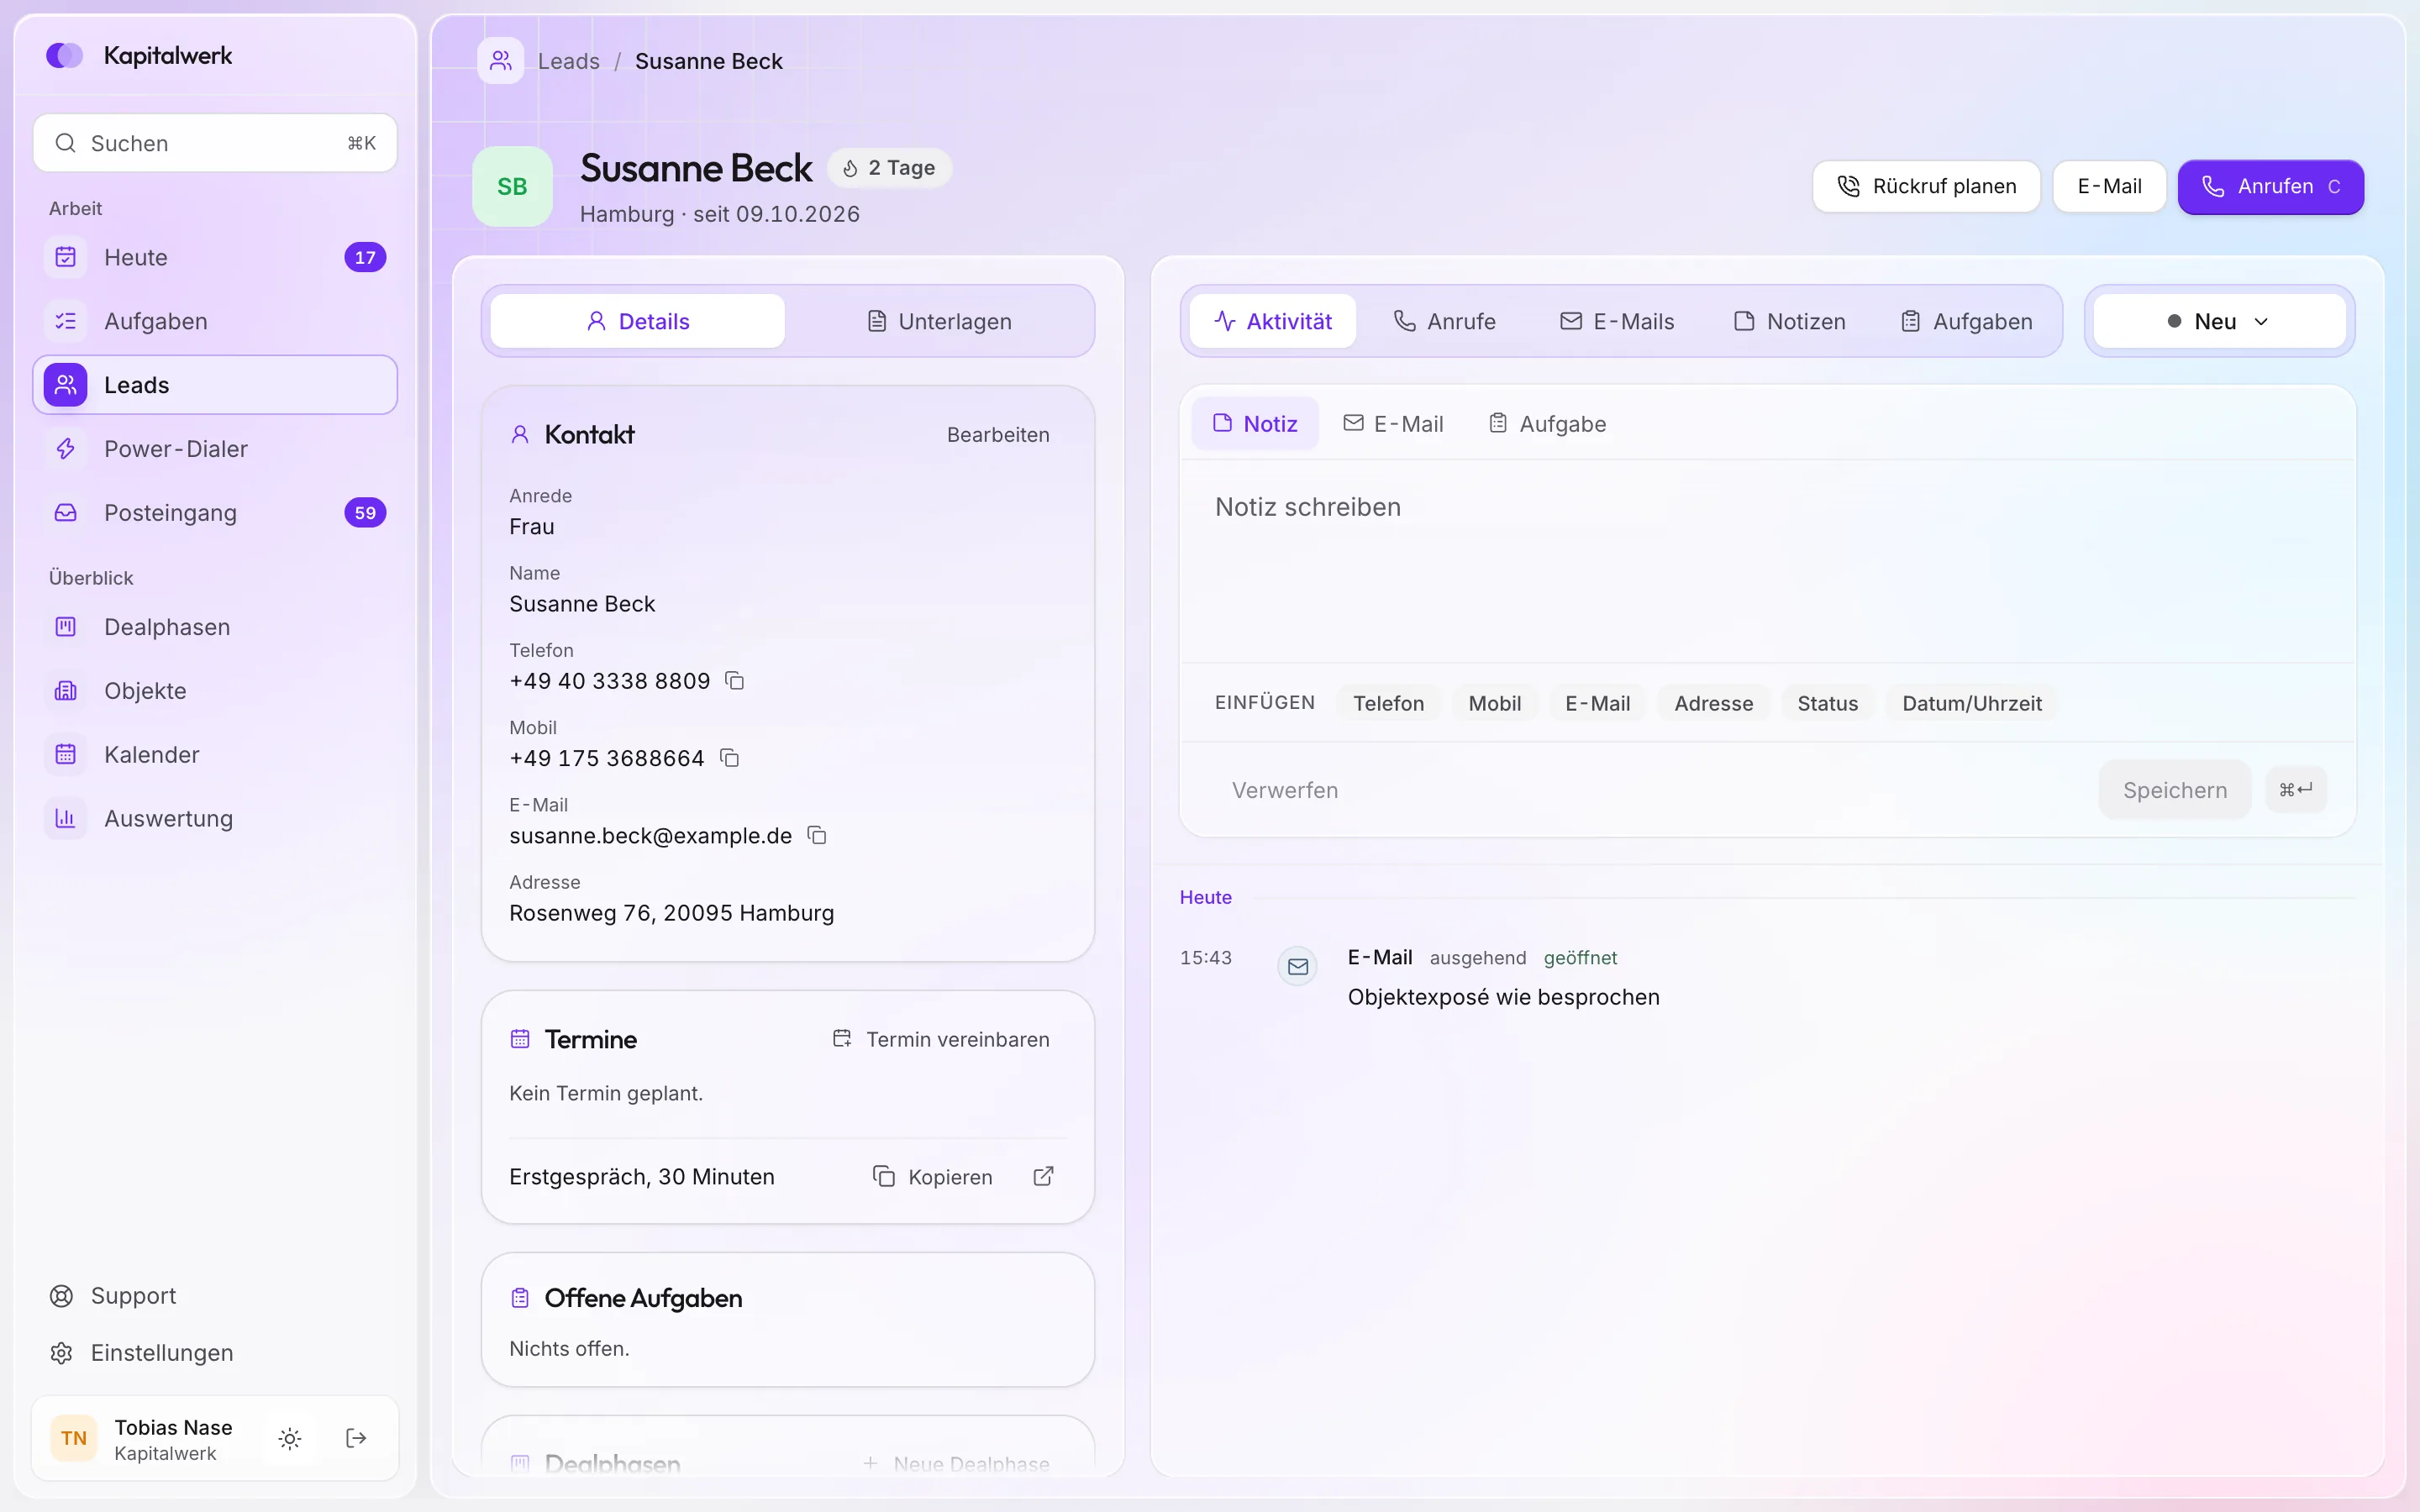This screenshot has width=2420, height=1512.
Task: Switch to the Notizen tab
Action: [x=1789, y=321]
